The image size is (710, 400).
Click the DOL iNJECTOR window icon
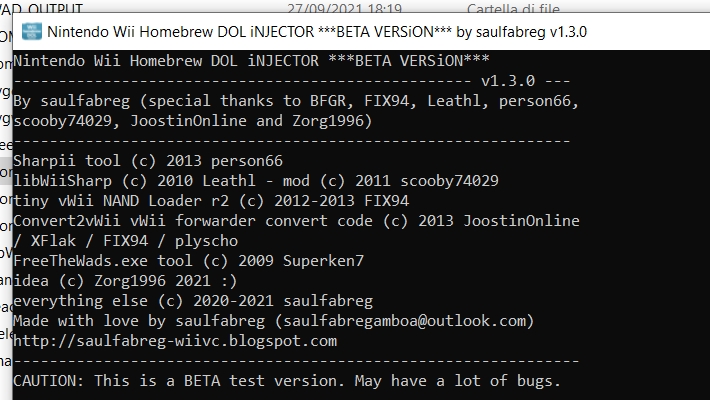32,32
